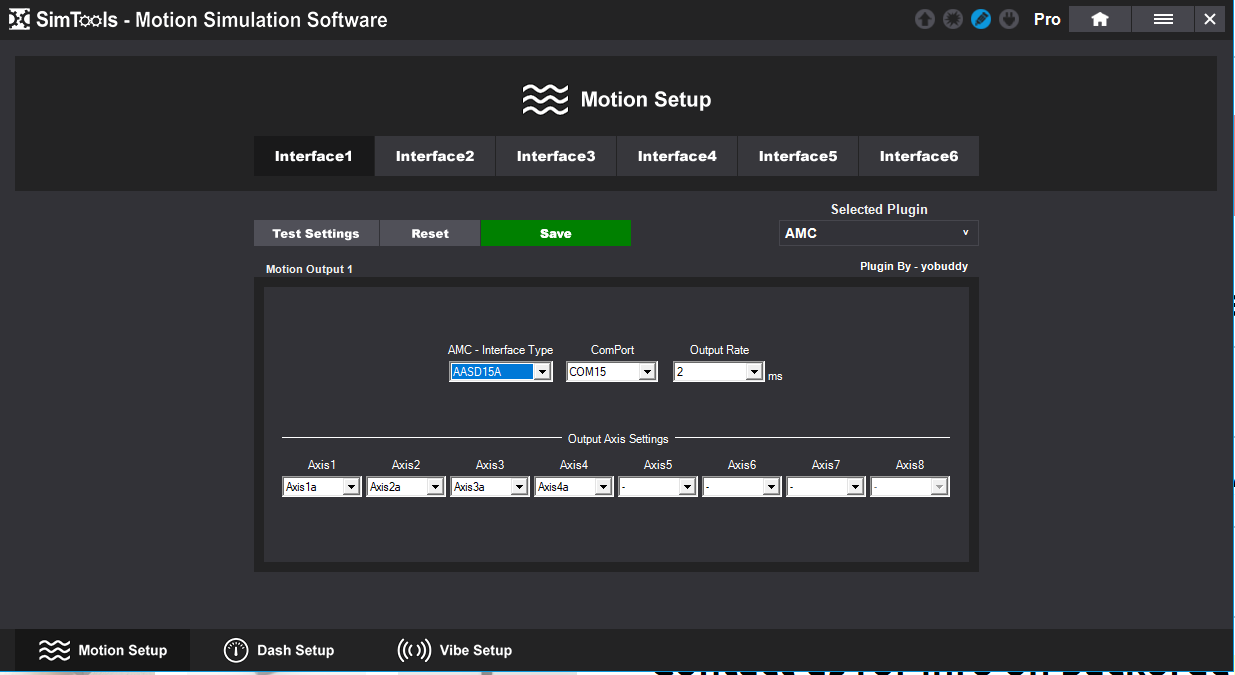1235x675 pixels.
Task: Open the Axis2 dropdown
Action: (x=406, y=487)
